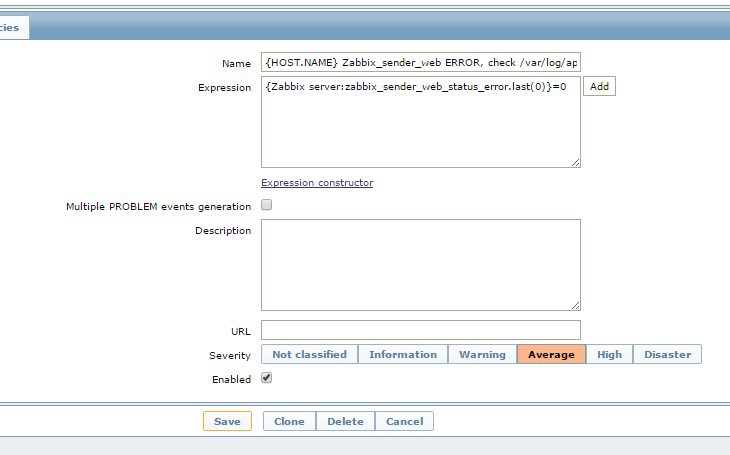Image resolution: width=730 pixels, height=455 pixels.
Task: Save the trigger
Action: pyautogui.click(x=227, y=421)
